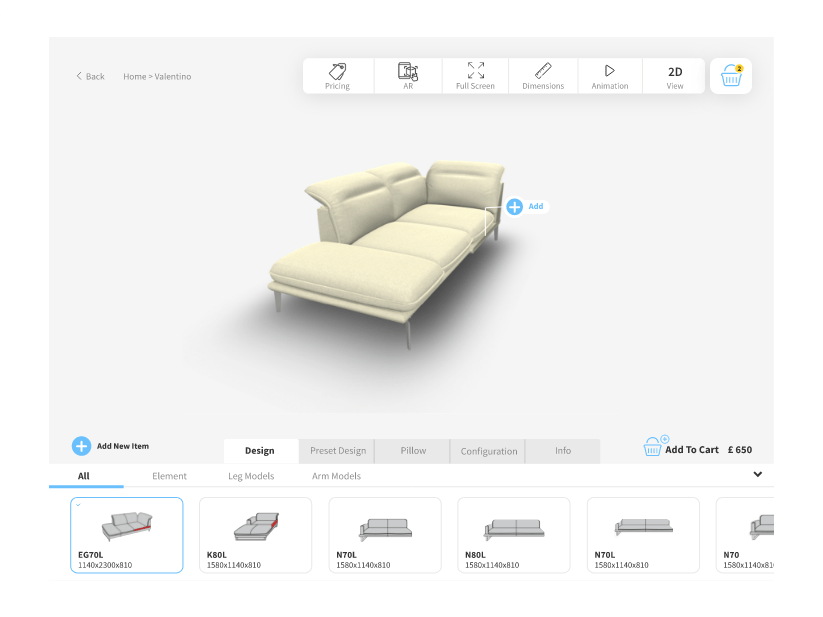
Task: Switch to 2D View
Action: tap(675, 76)
